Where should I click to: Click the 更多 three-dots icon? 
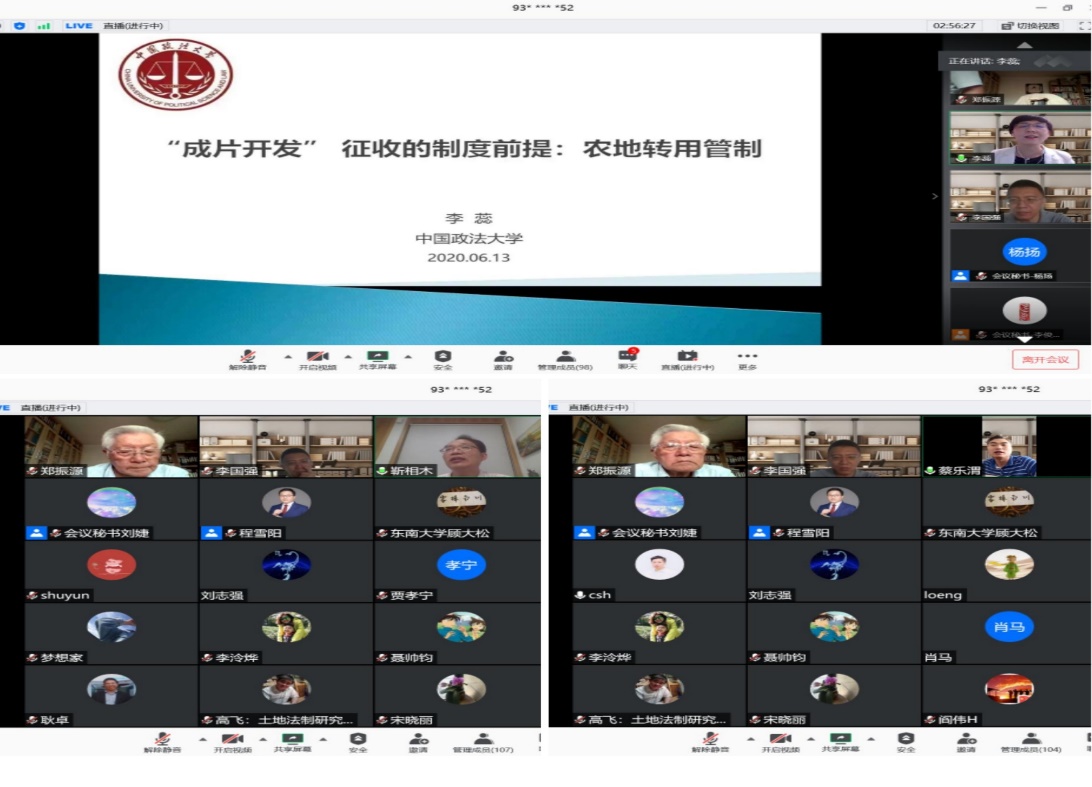tap(747, 358)
